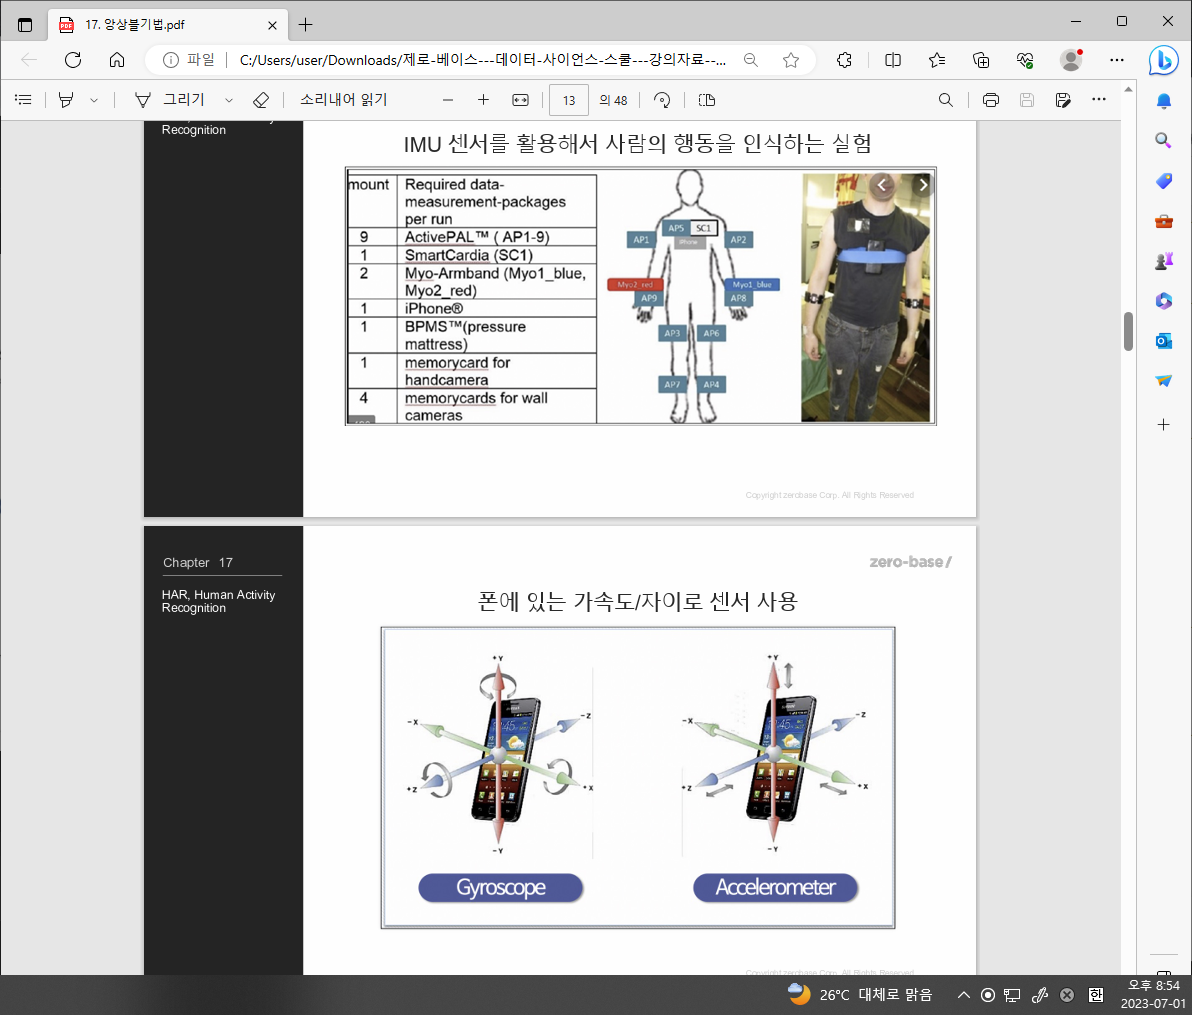Open sidebar Search tool
This screenshot has width=1192, height=1015.
click(x=1164, y=141)
